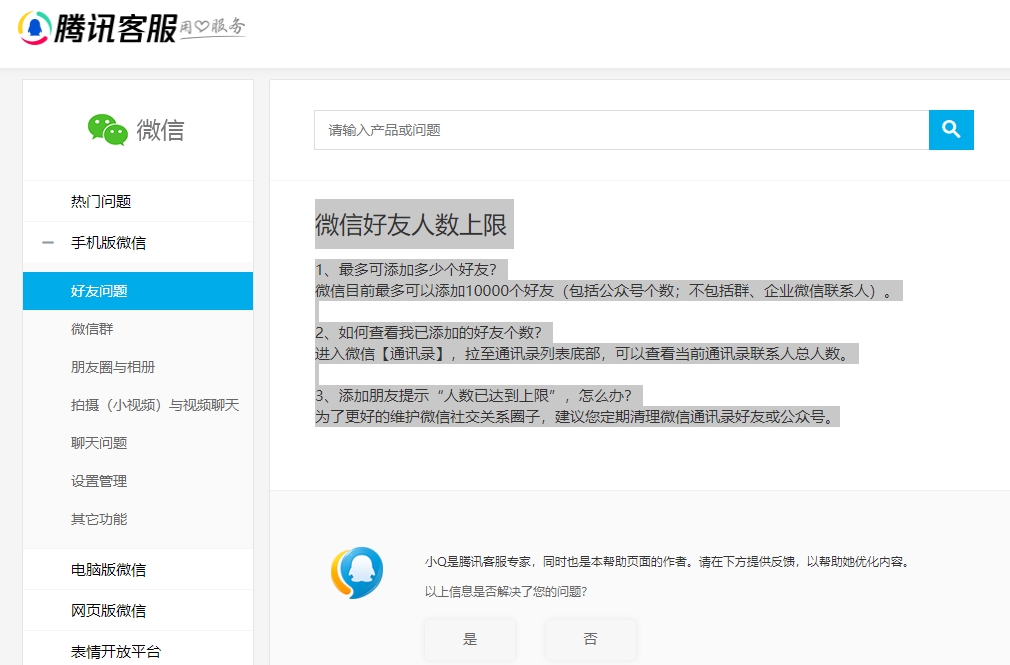The width and height of the screenshot is (1010, 665).
Task: Click the answer about 定期清理微信通讯录好友
Action: pyautogui.click(x=573, y=417)
